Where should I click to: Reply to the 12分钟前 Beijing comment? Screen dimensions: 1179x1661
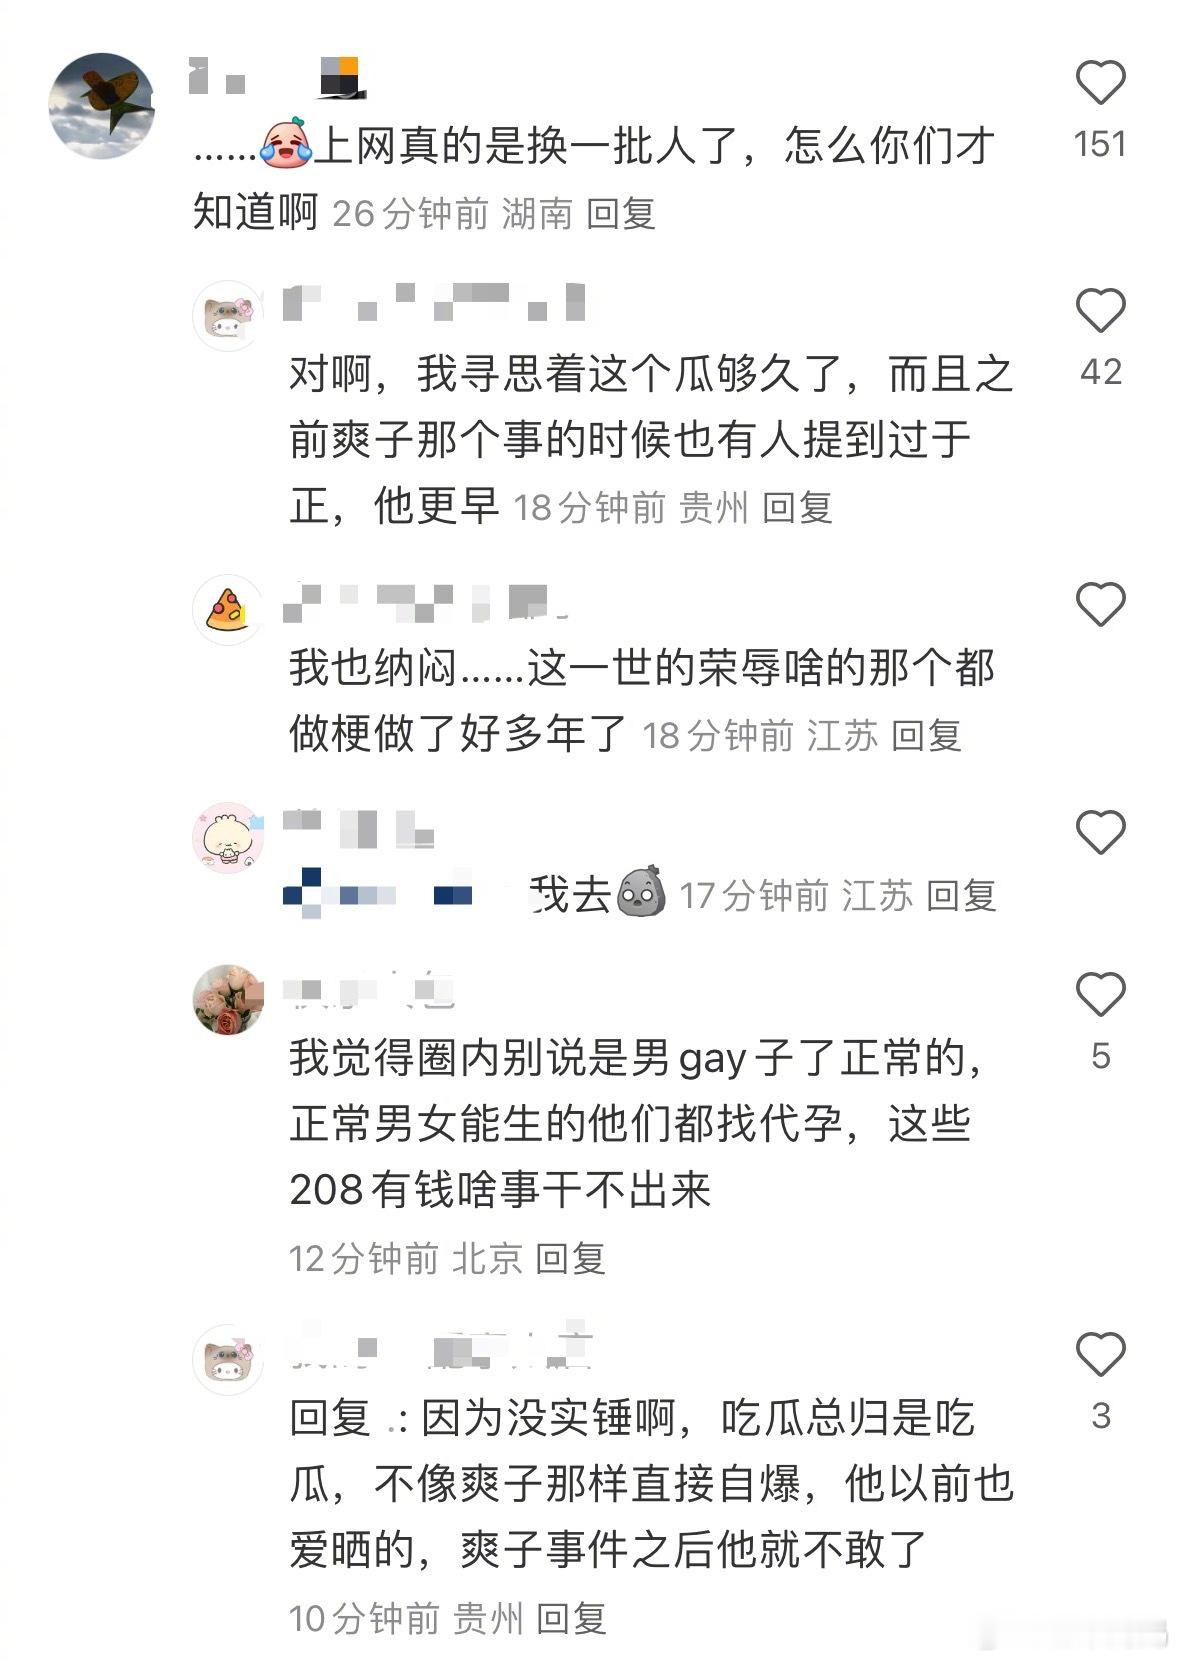[571, 1258]
